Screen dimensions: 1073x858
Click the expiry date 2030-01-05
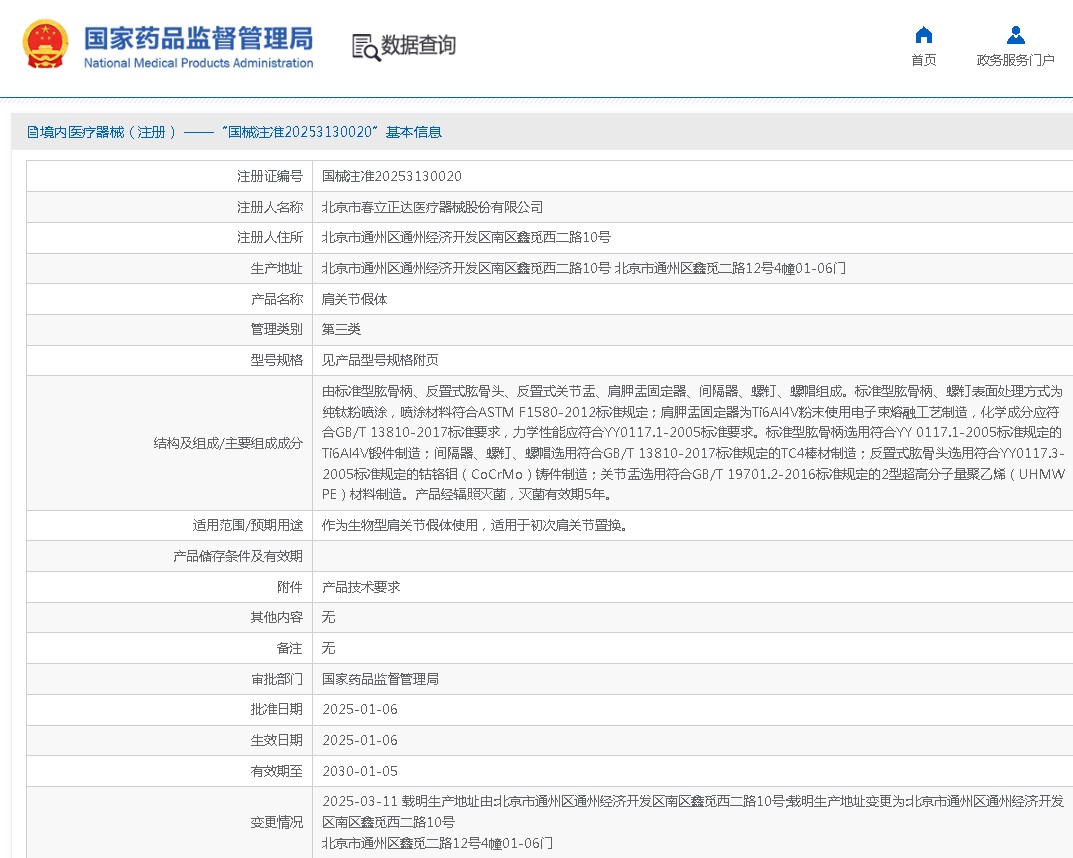click(x=360, y=771)
